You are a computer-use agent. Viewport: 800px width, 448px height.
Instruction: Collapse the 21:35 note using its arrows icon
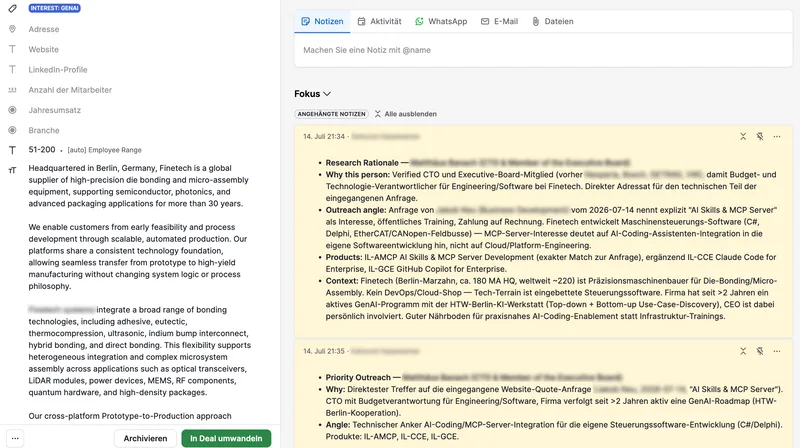pos(743,351)
